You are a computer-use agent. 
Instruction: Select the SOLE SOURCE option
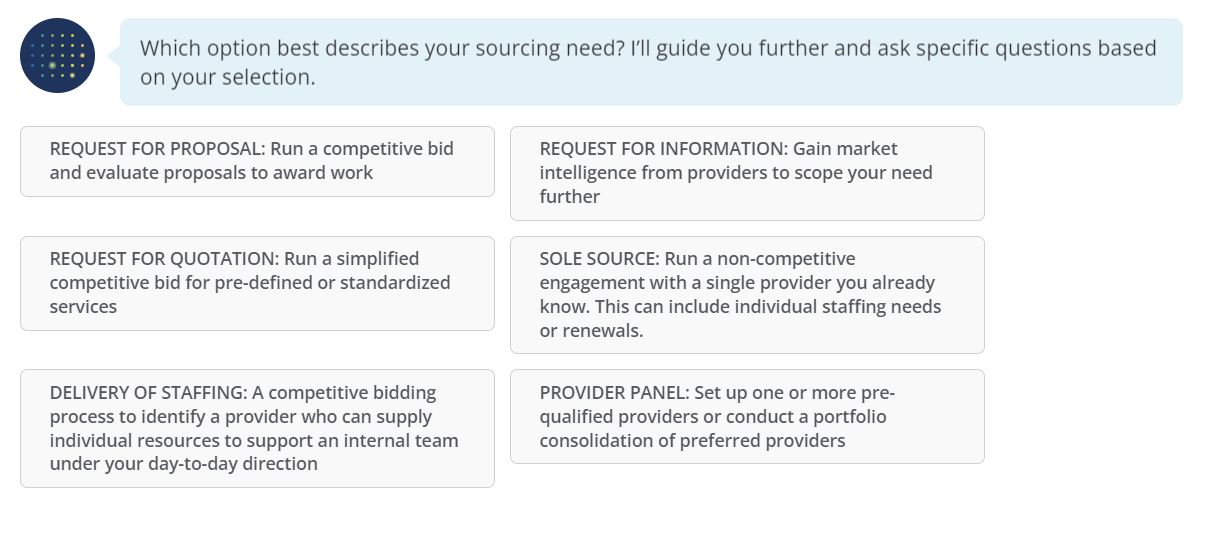coord(747,295)
